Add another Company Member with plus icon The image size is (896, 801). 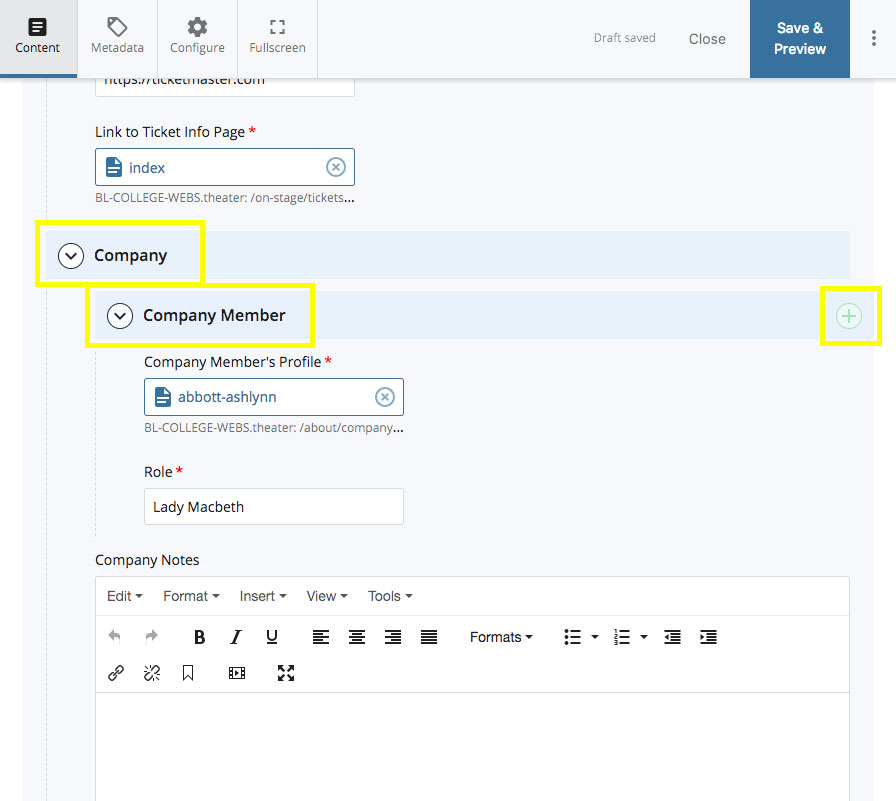849,316
